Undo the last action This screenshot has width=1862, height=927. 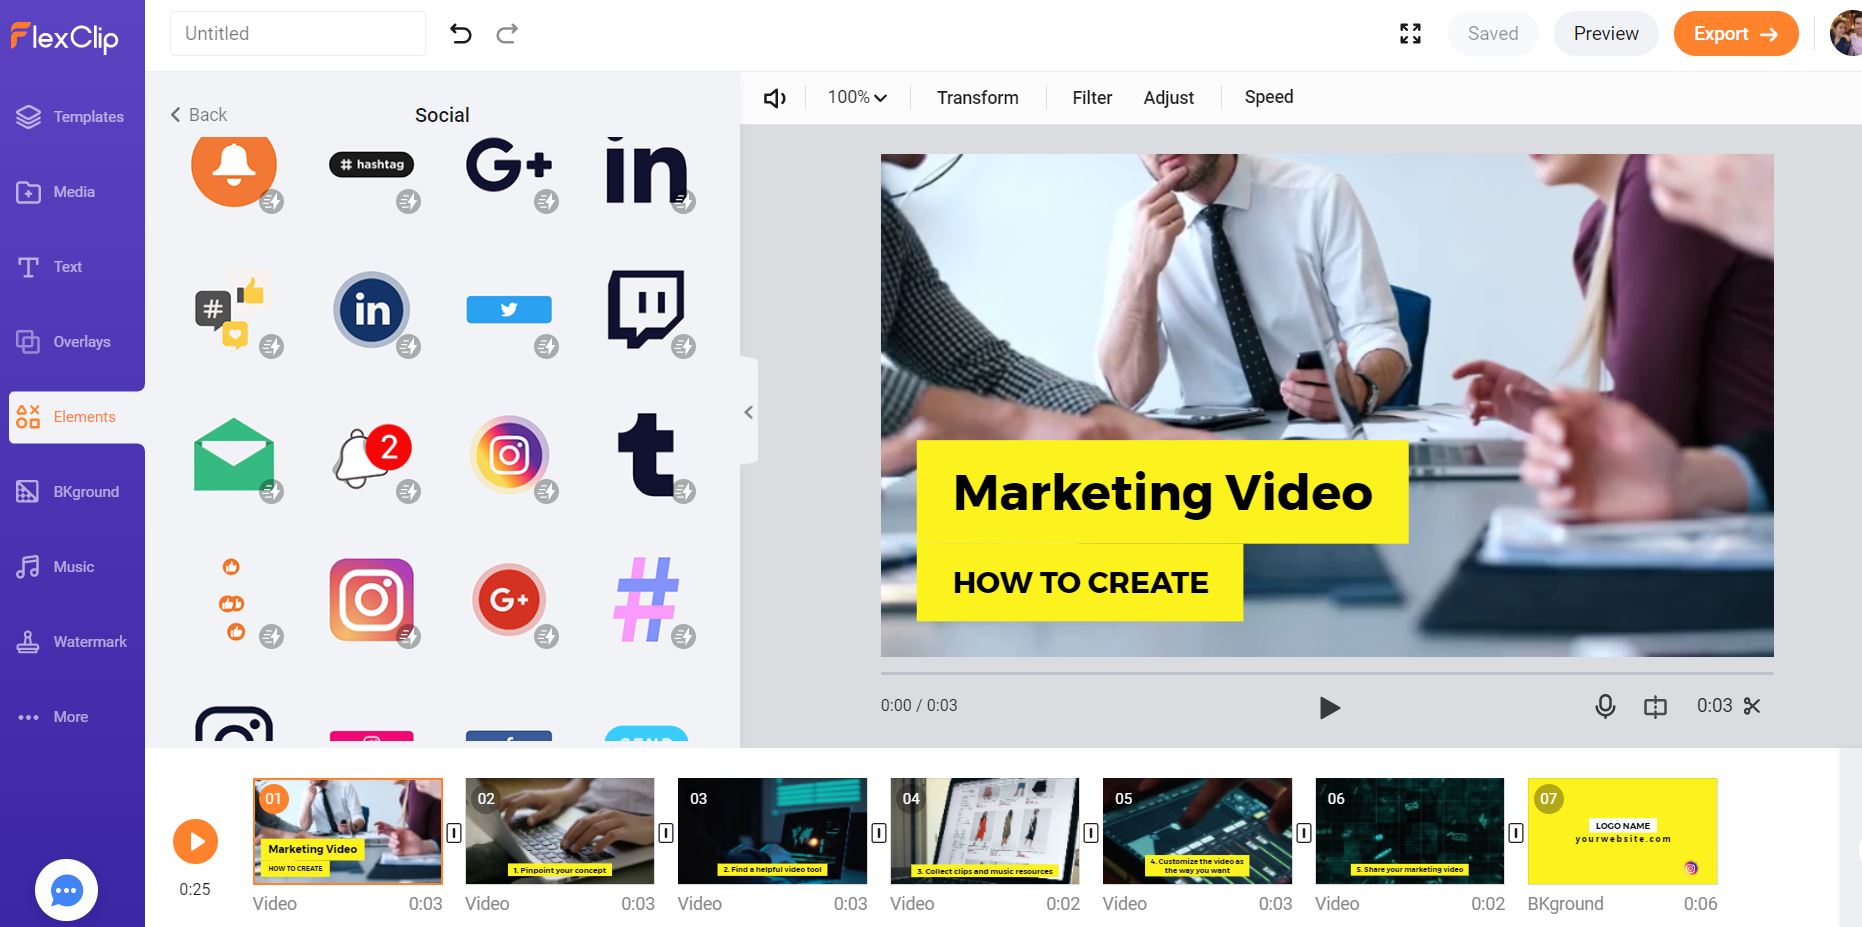tap(460, 34)
